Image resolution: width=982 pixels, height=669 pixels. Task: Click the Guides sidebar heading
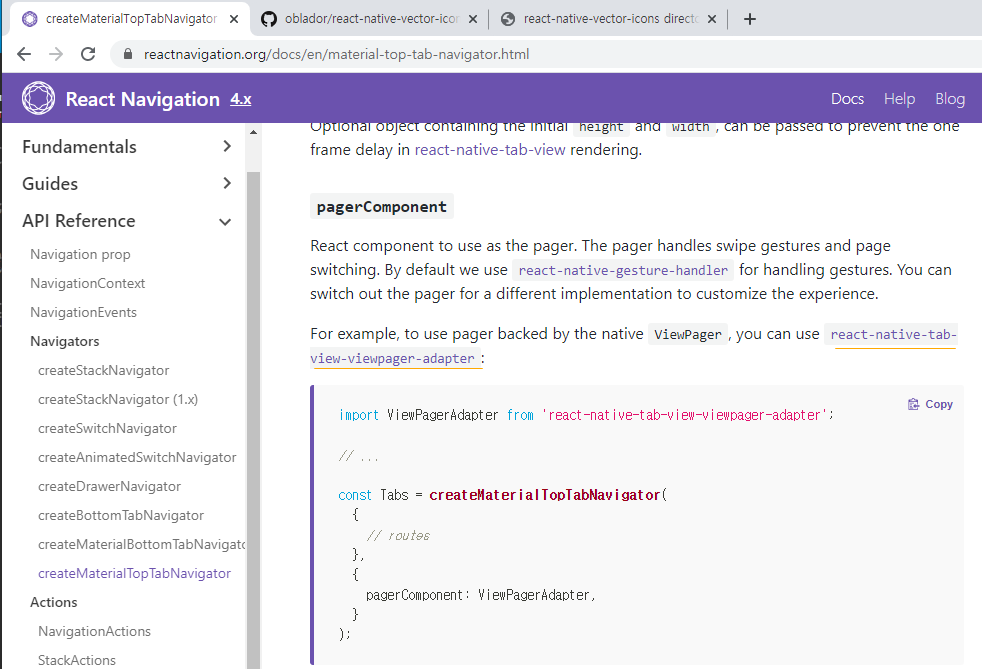[x=50, y=184]
